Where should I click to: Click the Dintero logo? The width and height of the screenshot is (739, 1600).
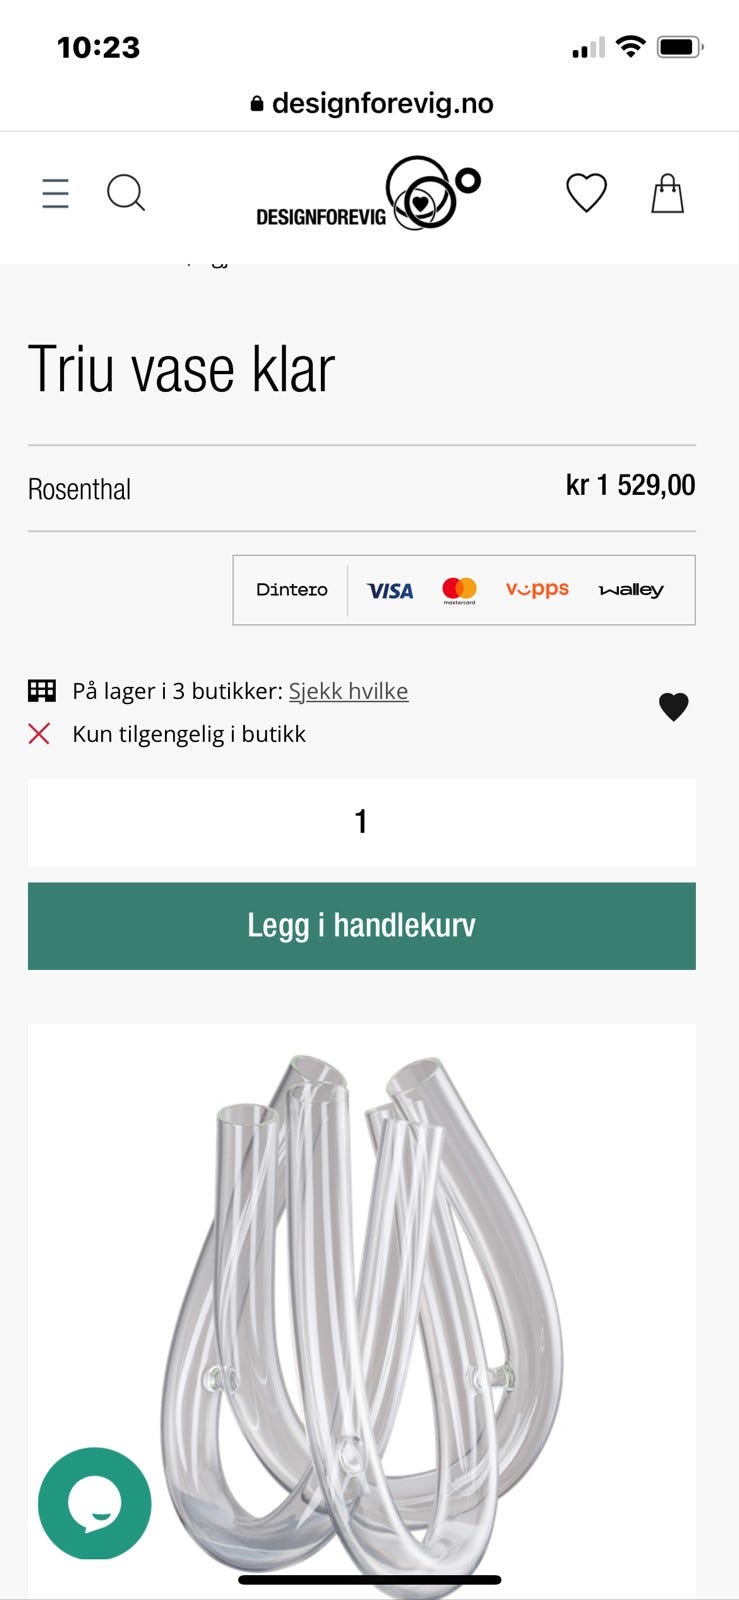(x=292, y=590)
